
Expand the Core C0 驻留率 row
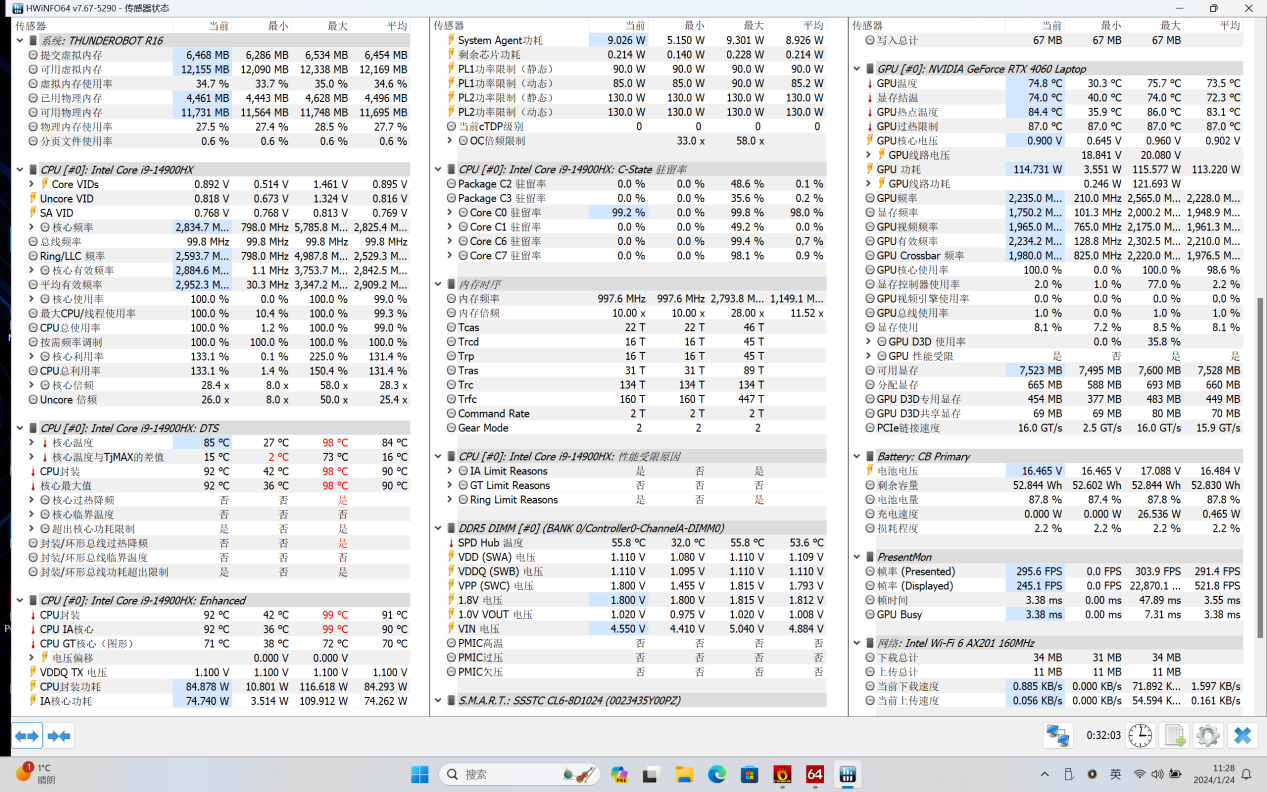450,213
